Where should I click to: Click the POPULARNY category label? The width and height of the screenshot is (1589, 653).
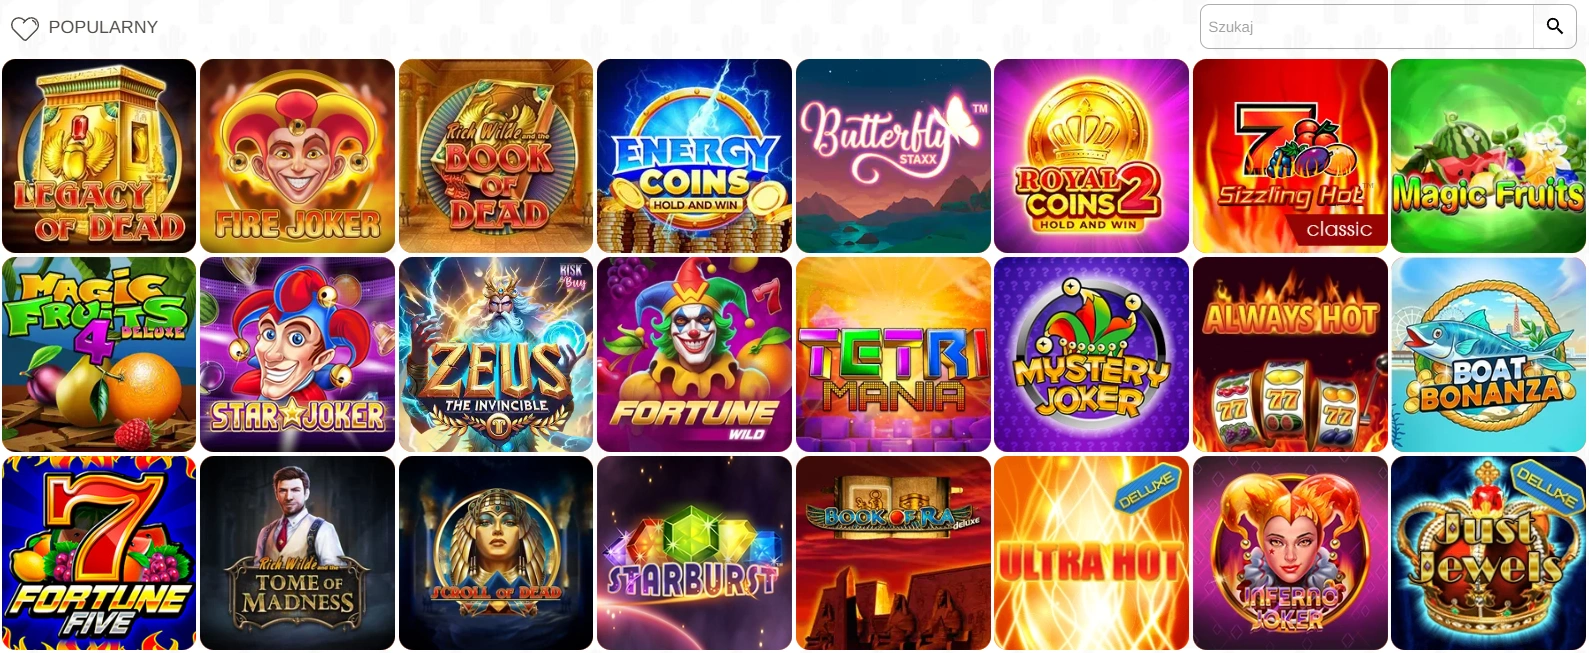[103, 27]
